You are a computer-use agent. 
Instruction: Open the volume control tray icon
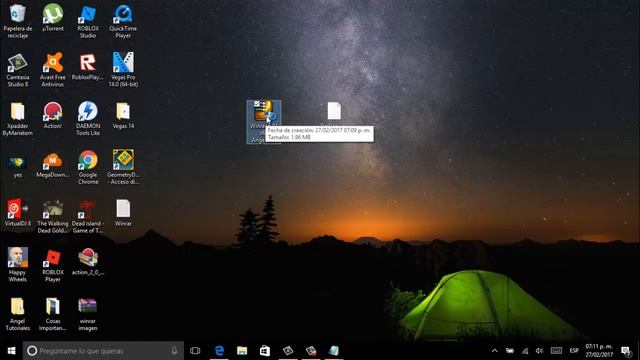pyautogui.click(x=539, y=351)
